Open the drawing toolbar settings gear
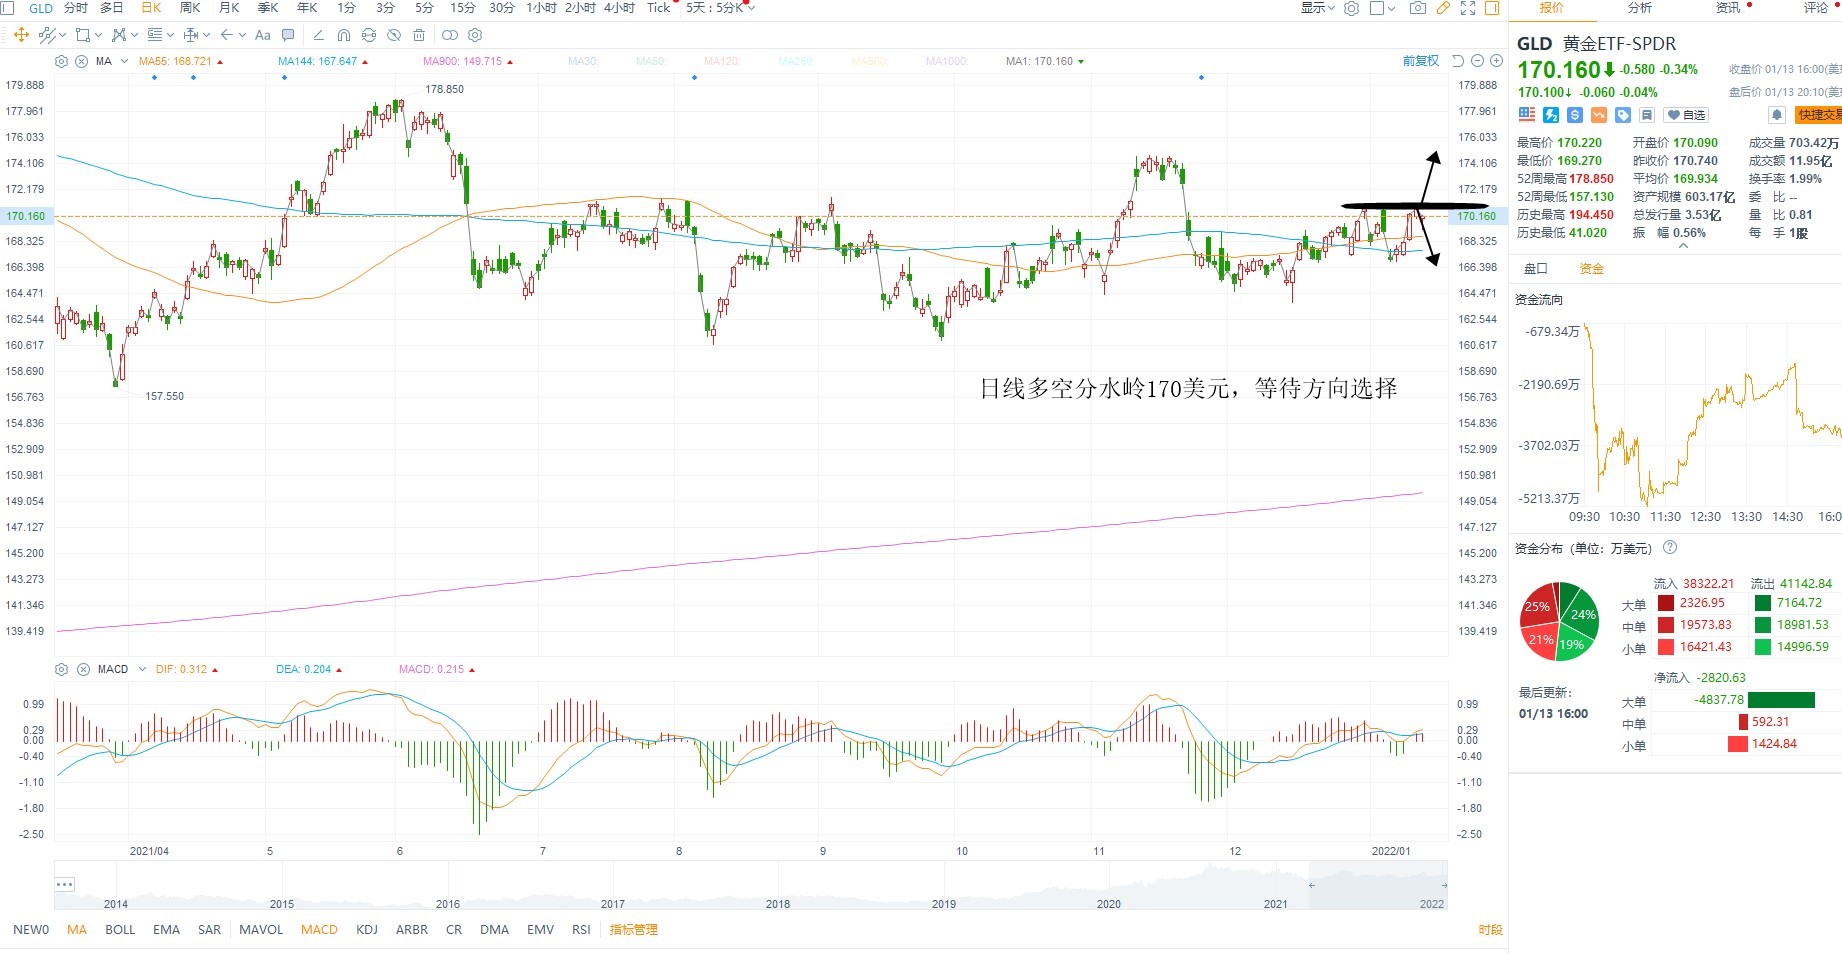The image size is (1842, 954). click(x=475, y=35)
